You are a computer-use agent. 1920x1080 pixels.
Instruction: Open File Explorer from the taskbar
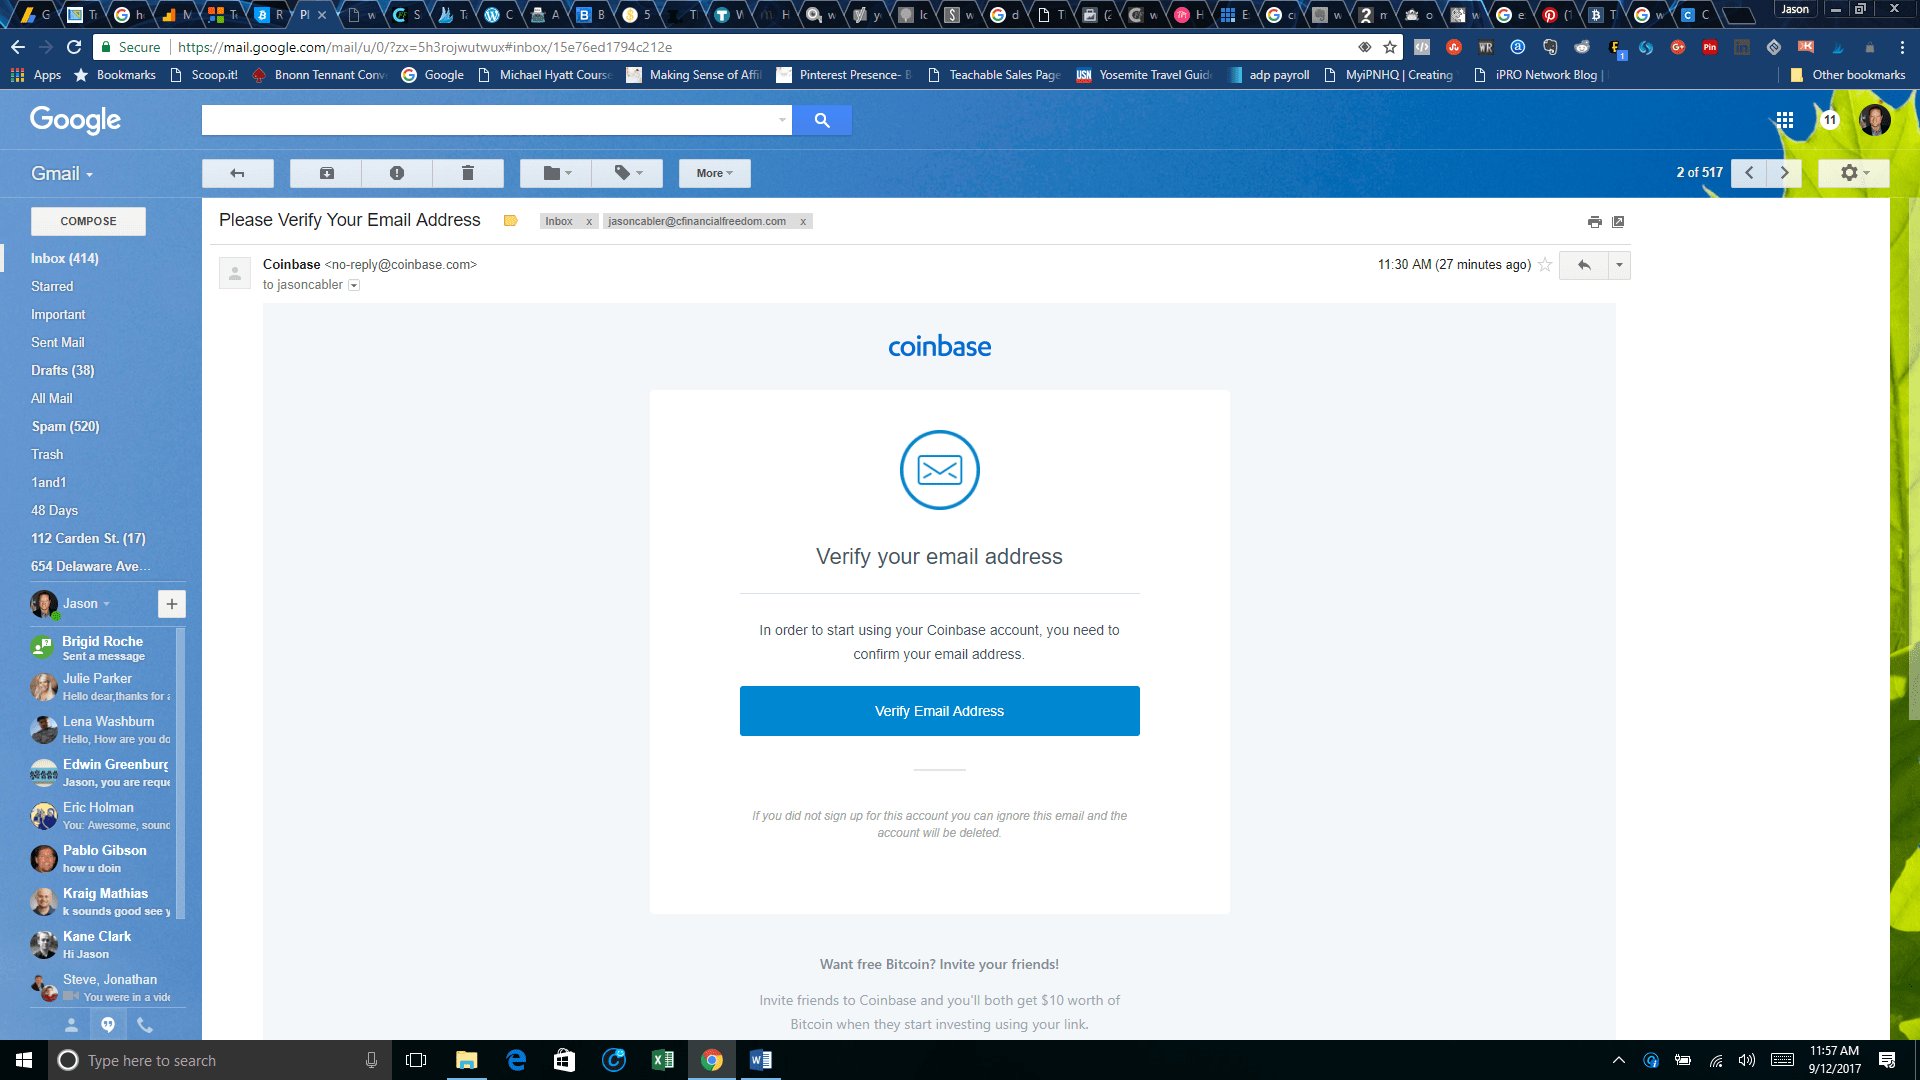(467, 1060)
